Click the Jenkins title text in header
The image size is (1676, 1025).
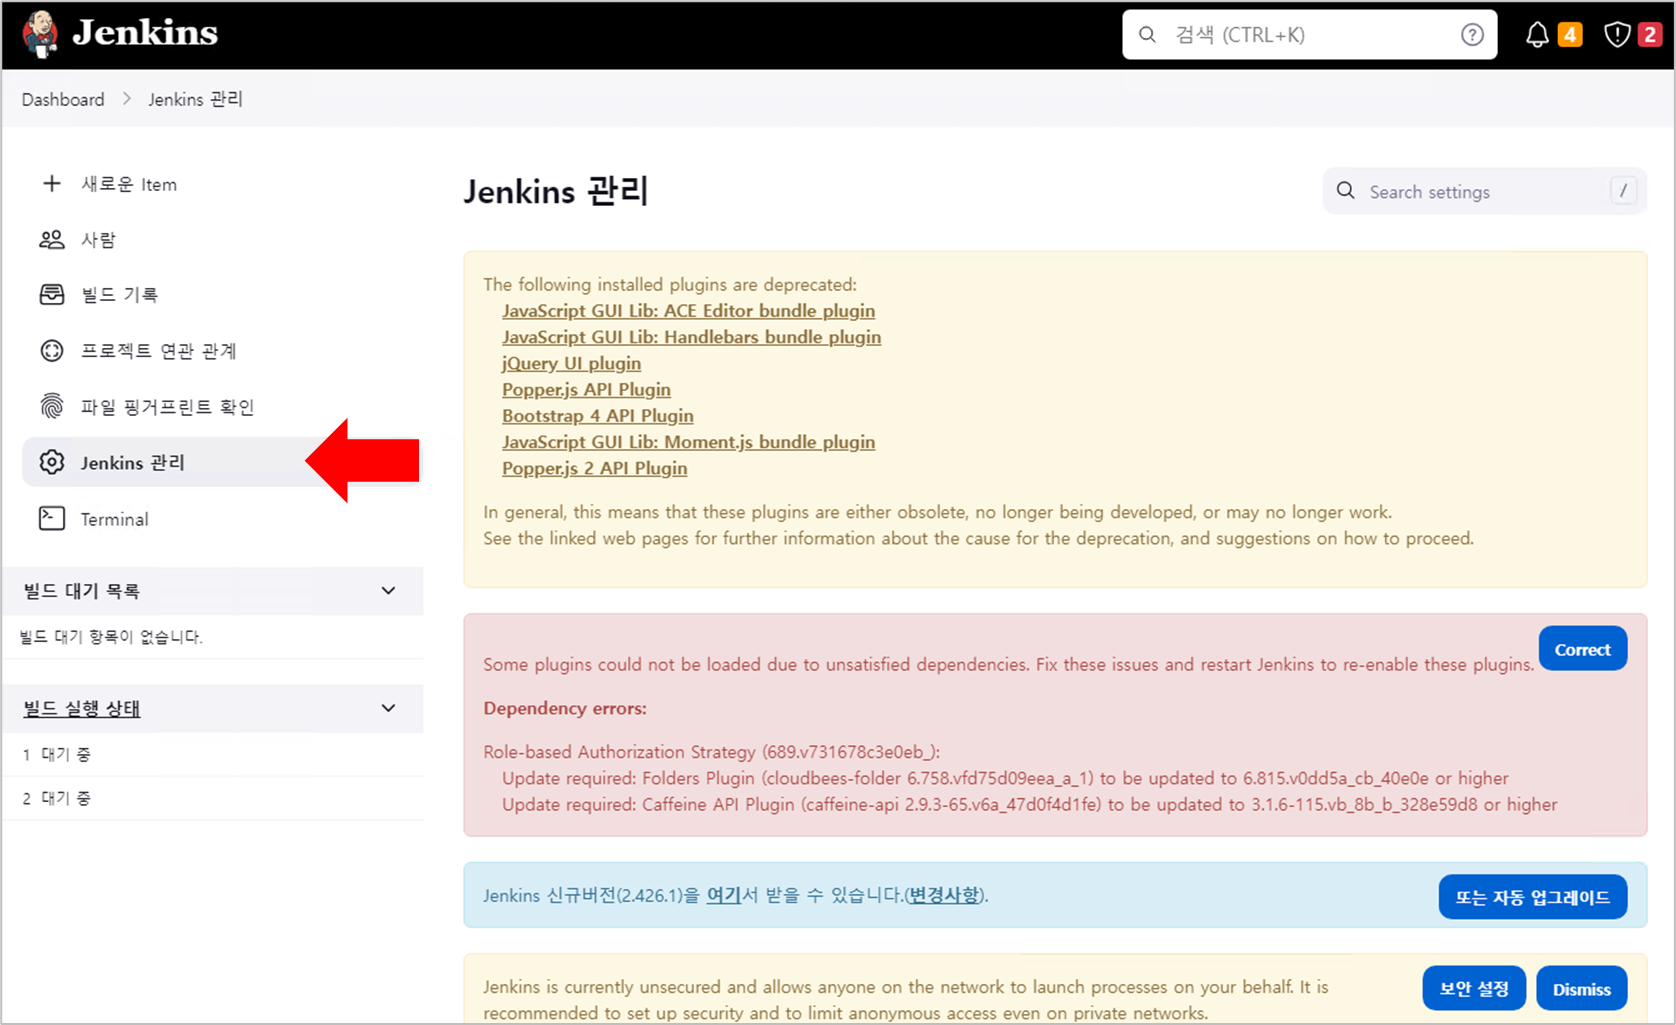point(145,33)
